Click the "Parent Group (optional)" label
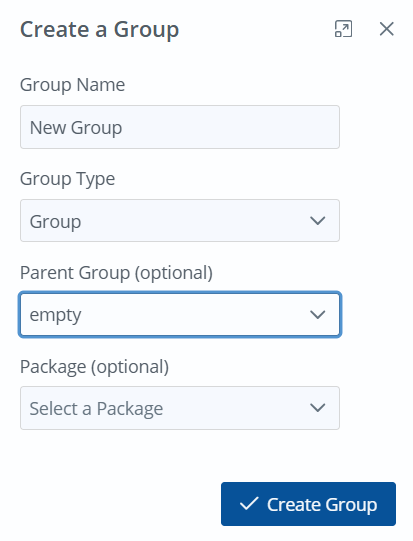This screenshot has width=413, height=541. [116, 273]
